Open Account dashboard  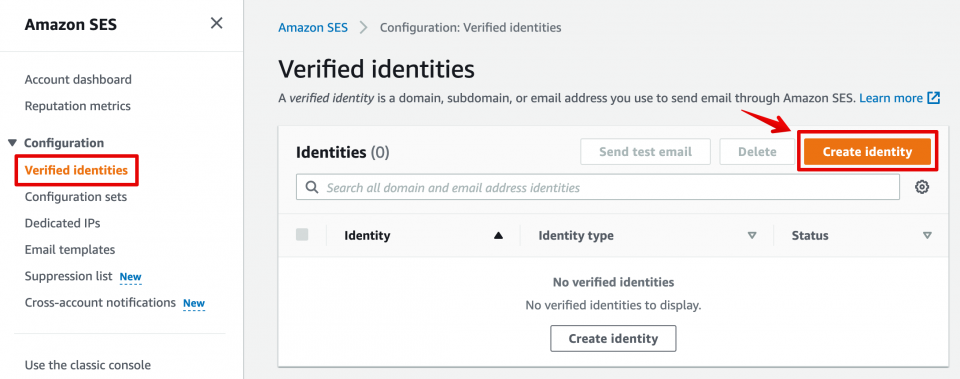tap(78, 80)
